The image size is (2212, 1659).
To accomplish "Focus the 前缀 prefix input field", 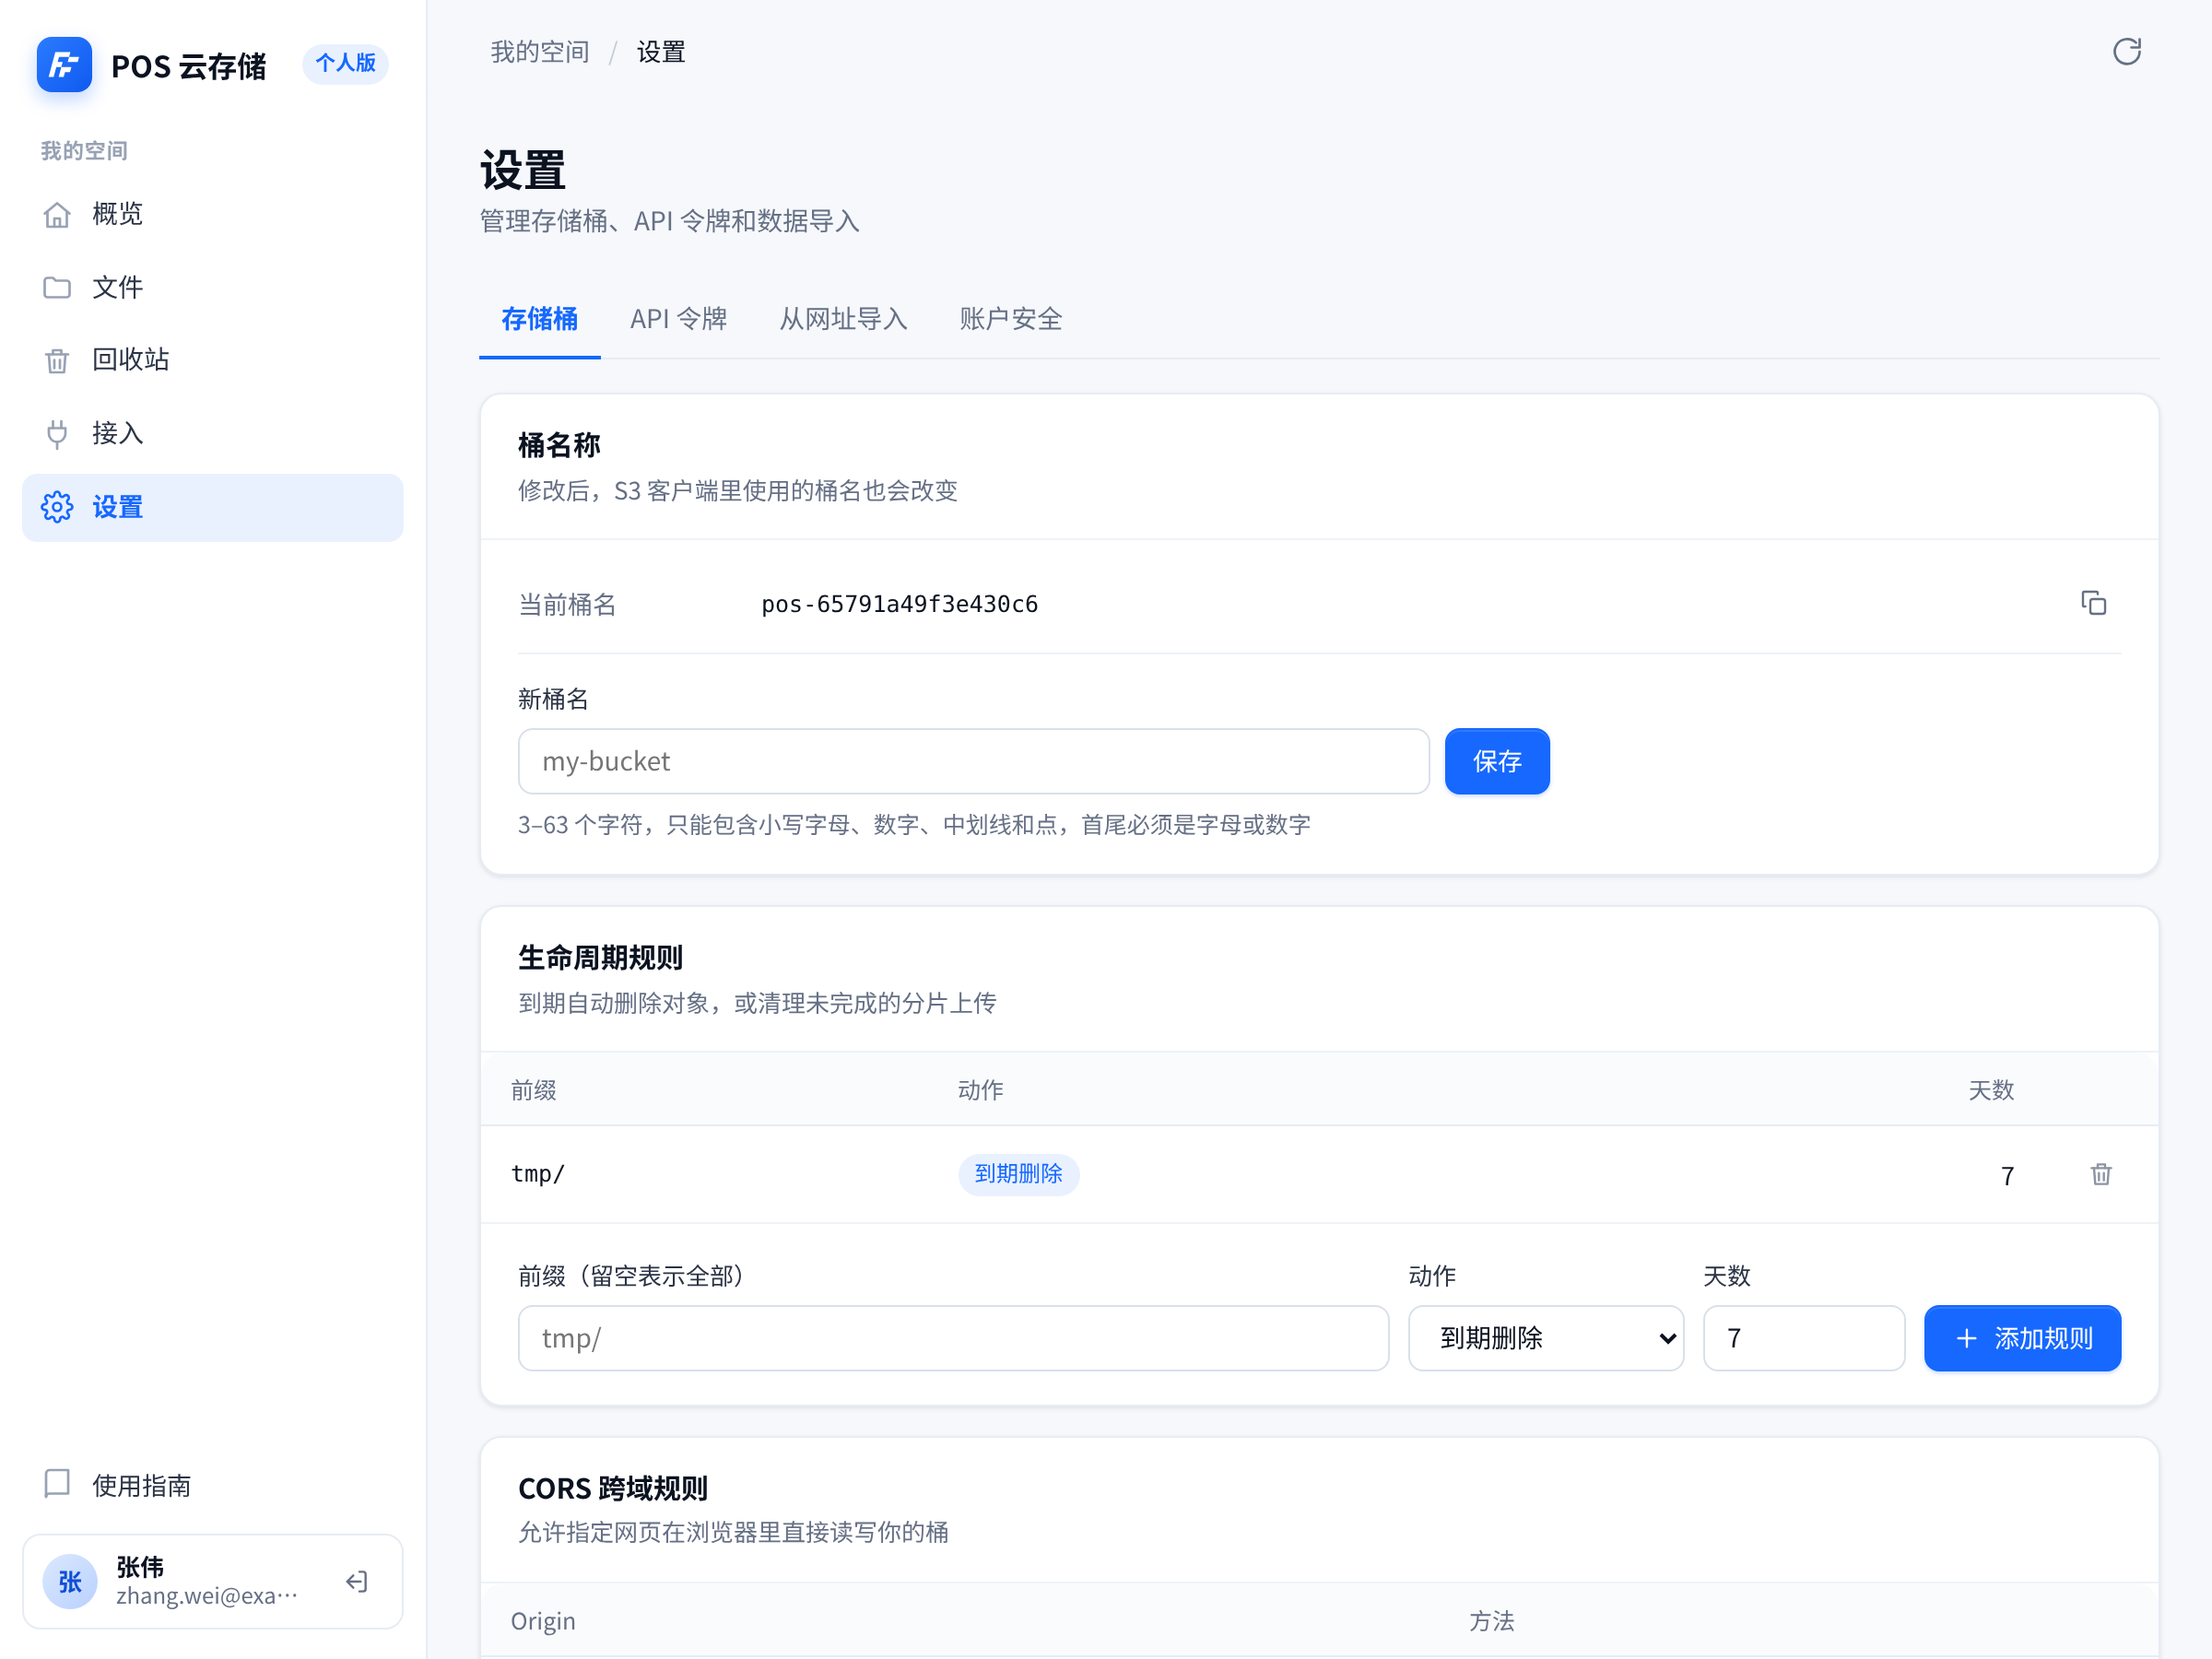I will 953,1338.
